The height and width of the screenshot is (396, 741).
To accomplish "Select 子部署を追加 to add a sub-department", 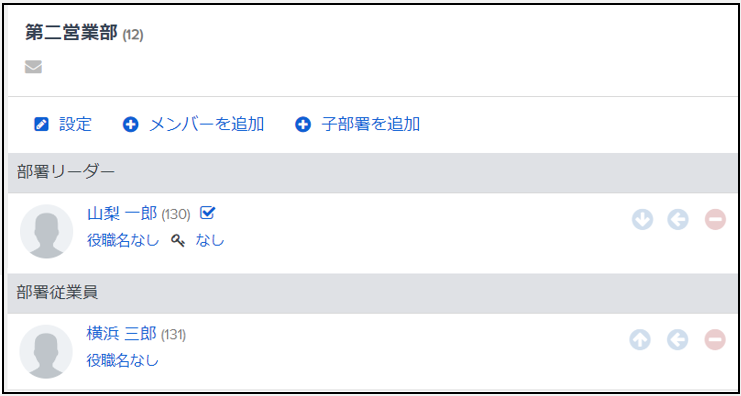I will 371,124.
